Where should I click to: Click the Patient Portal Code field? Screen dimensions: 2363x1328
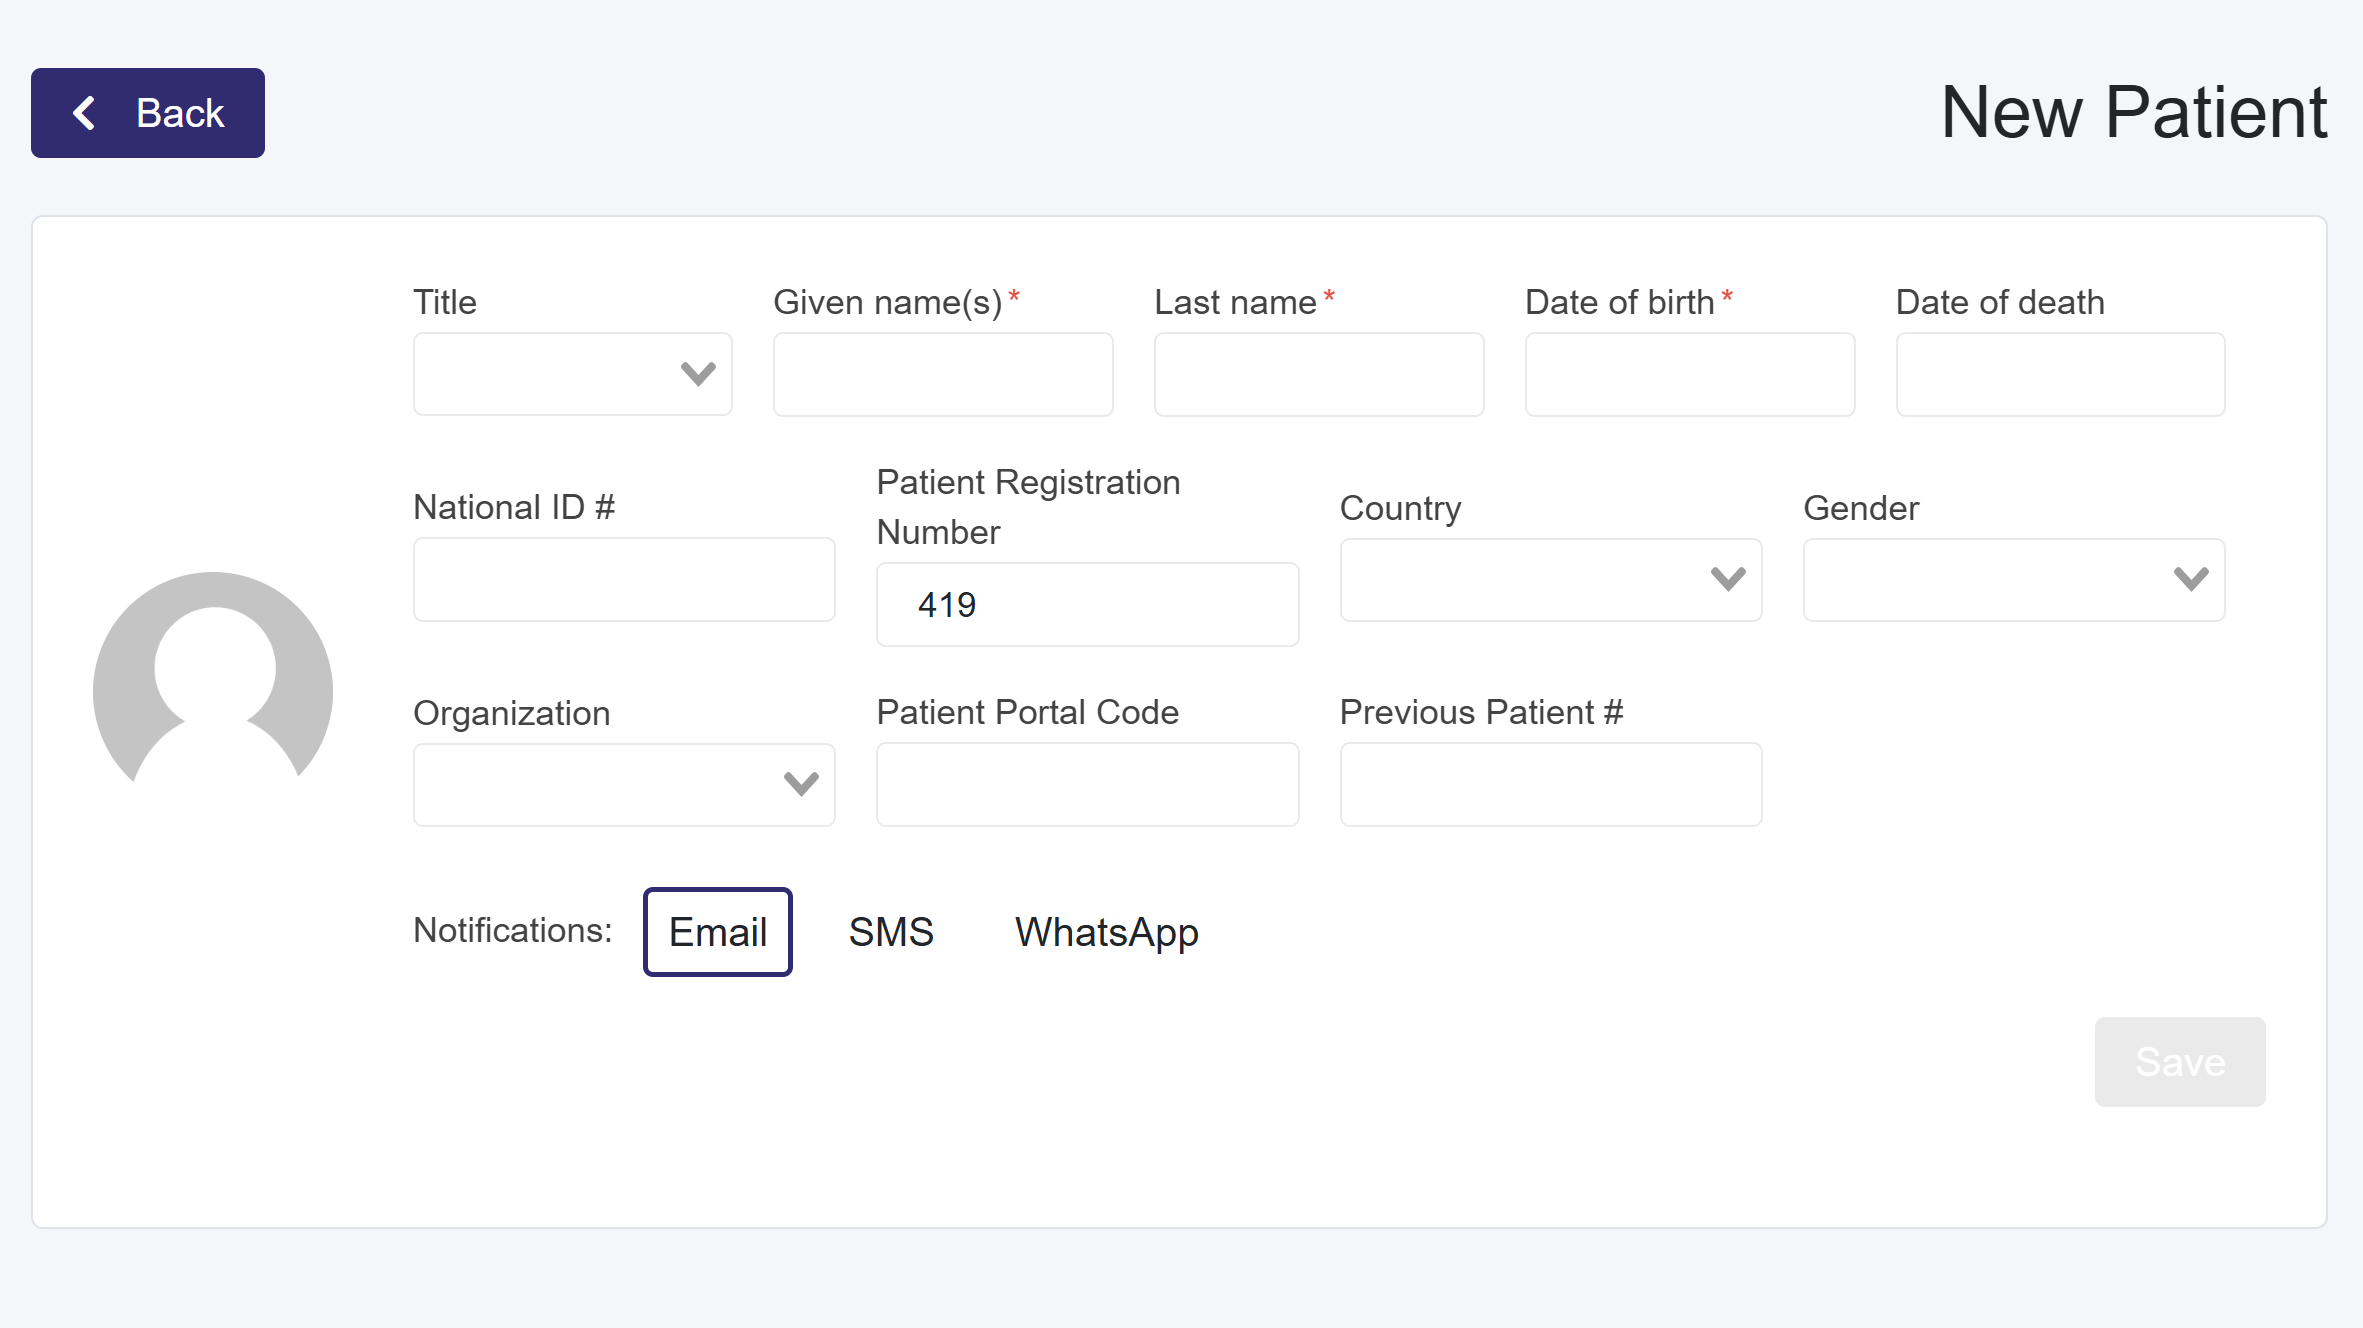pyautogui.click(x=1087, y=784)
